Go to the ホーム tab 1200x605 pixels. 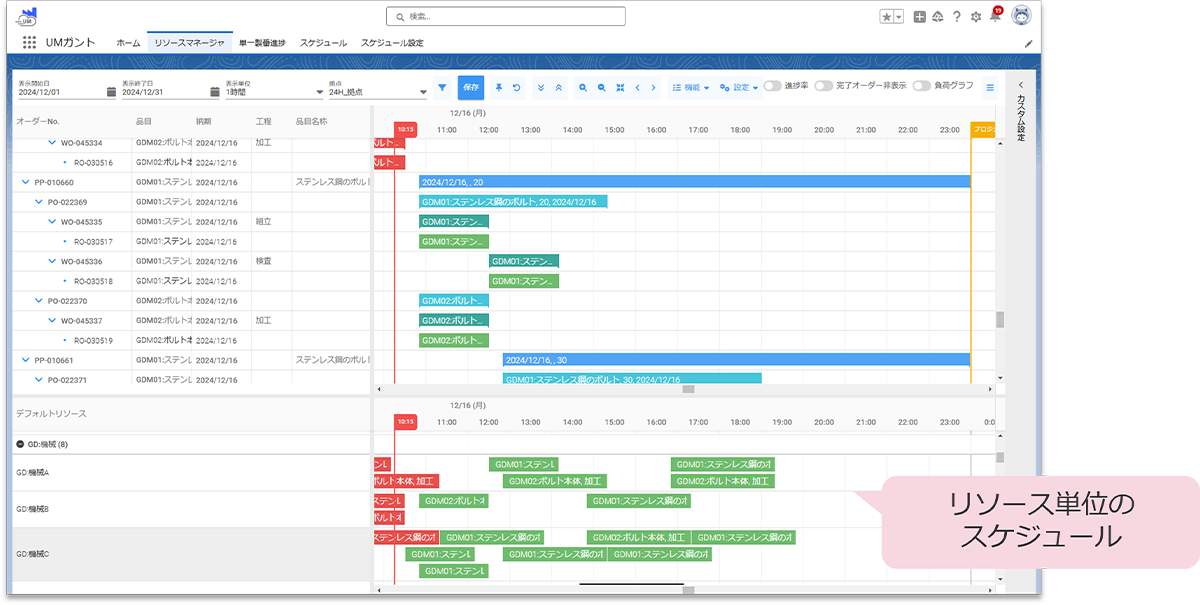(128, 43)
